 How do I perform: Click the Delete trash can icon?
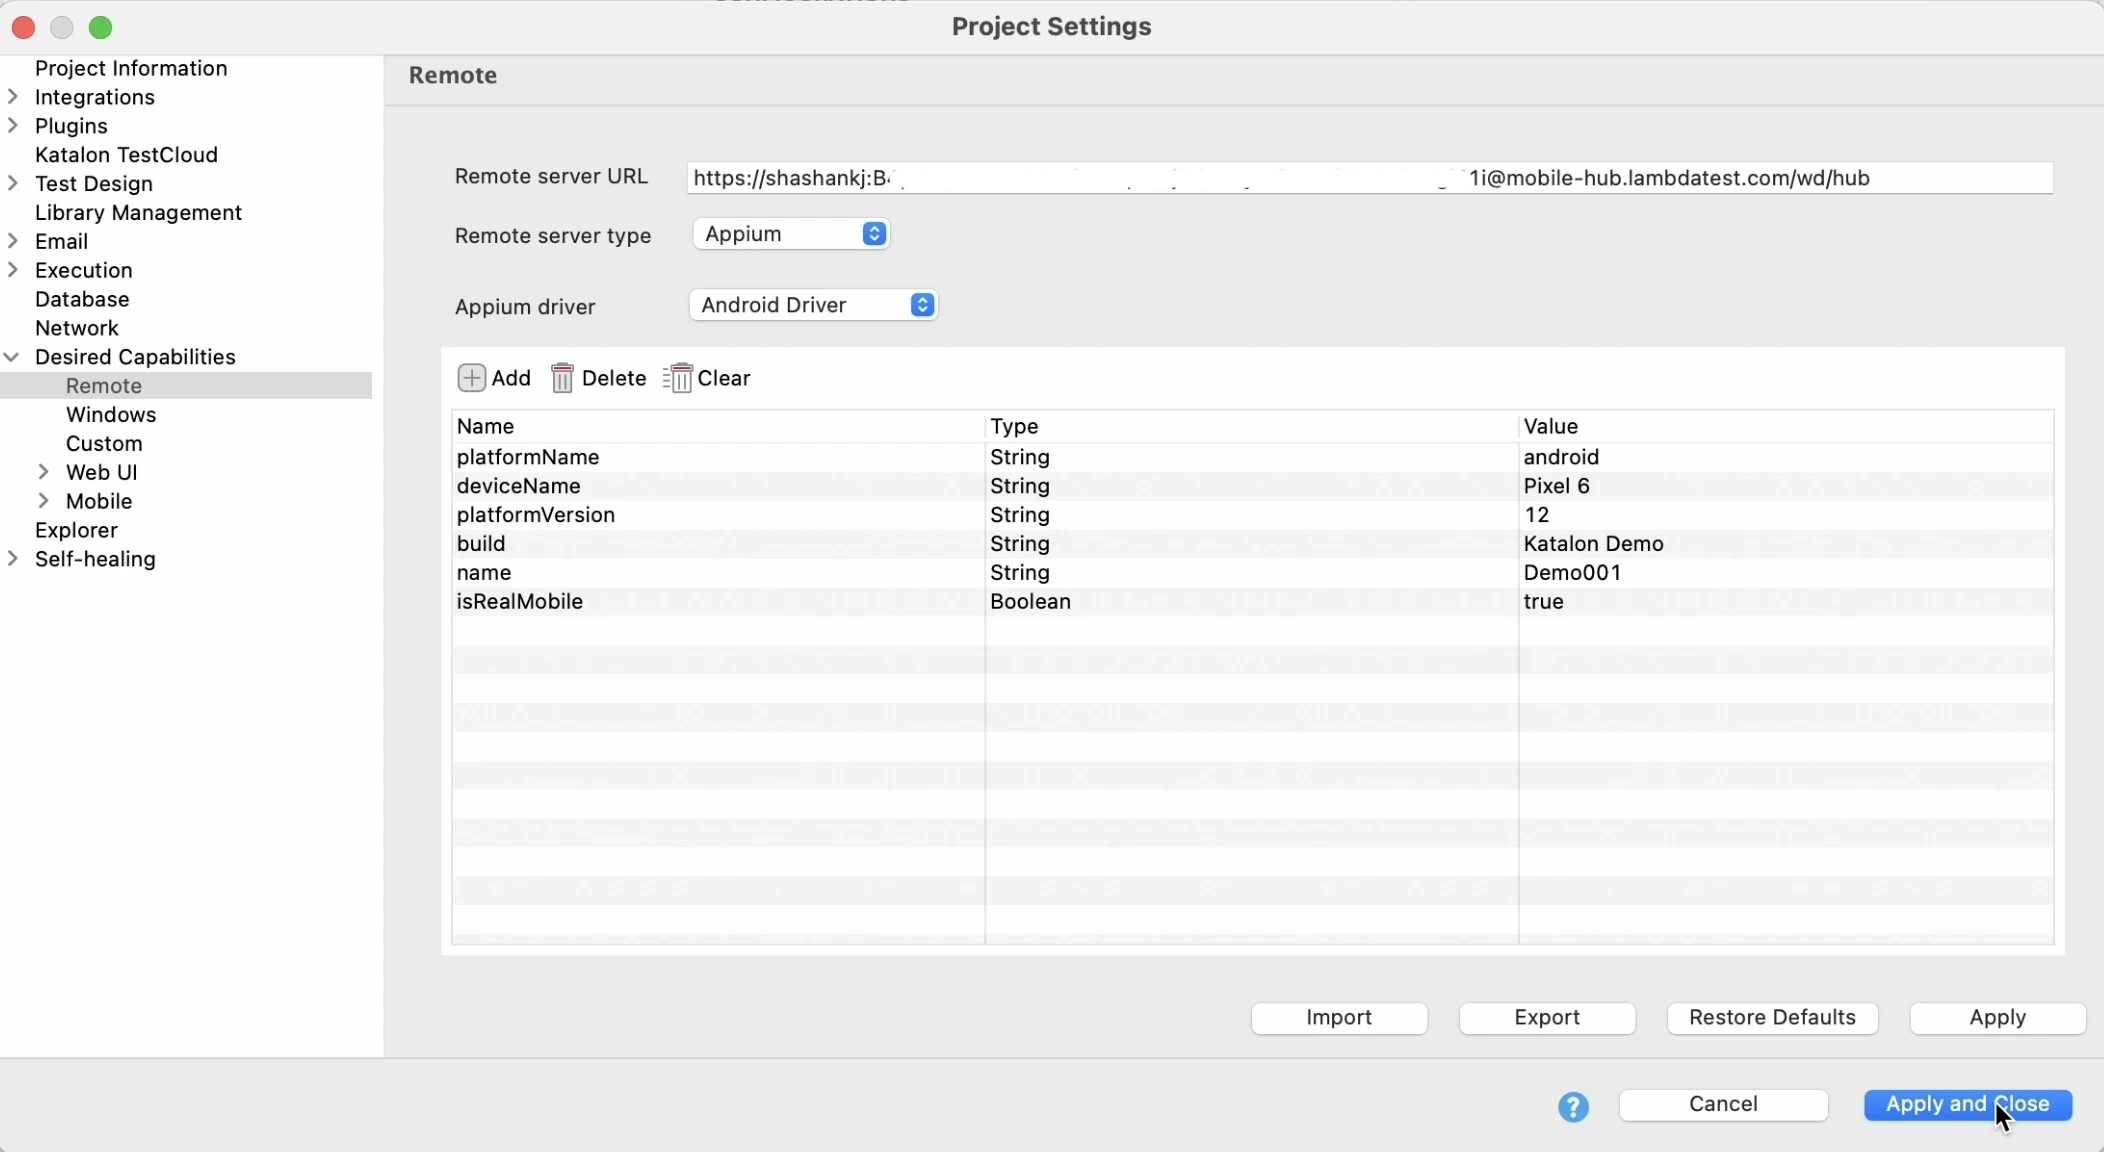(563, 378)
